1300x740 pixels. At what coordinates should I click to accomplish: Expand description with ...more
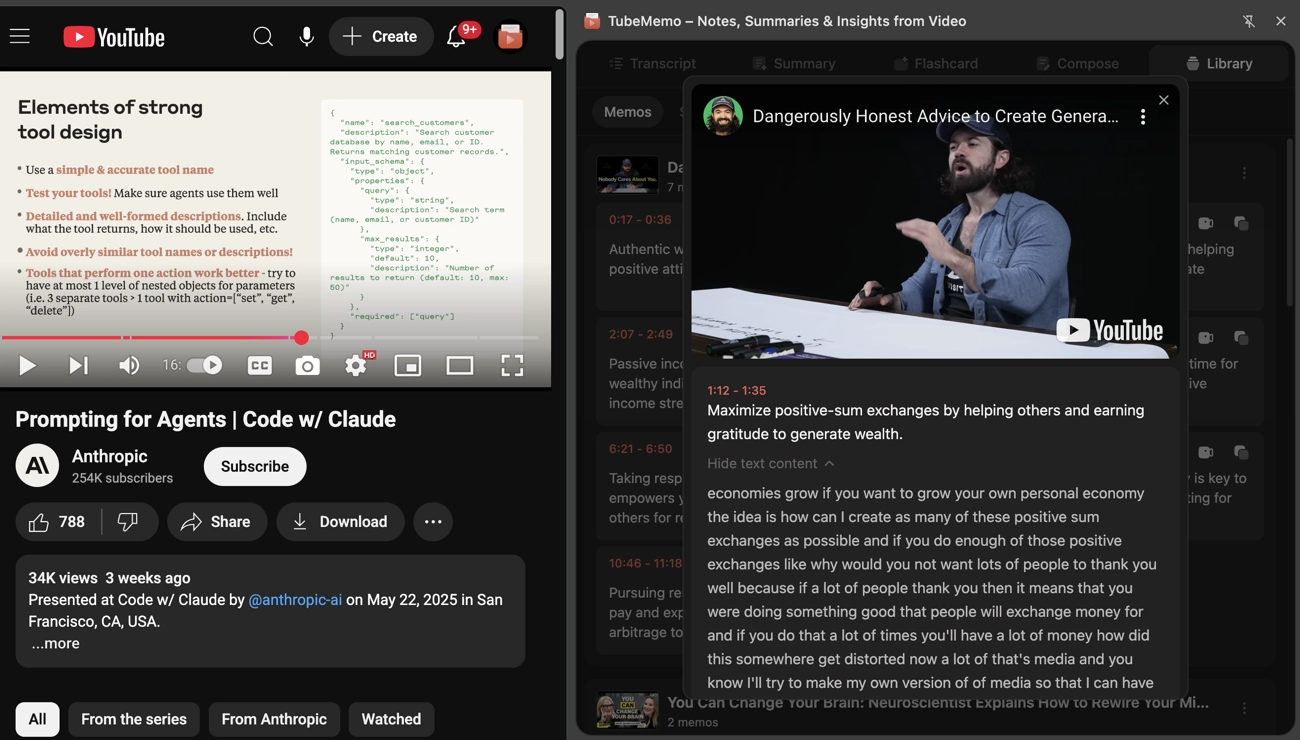pyautogui.click(x=55, y=644)
